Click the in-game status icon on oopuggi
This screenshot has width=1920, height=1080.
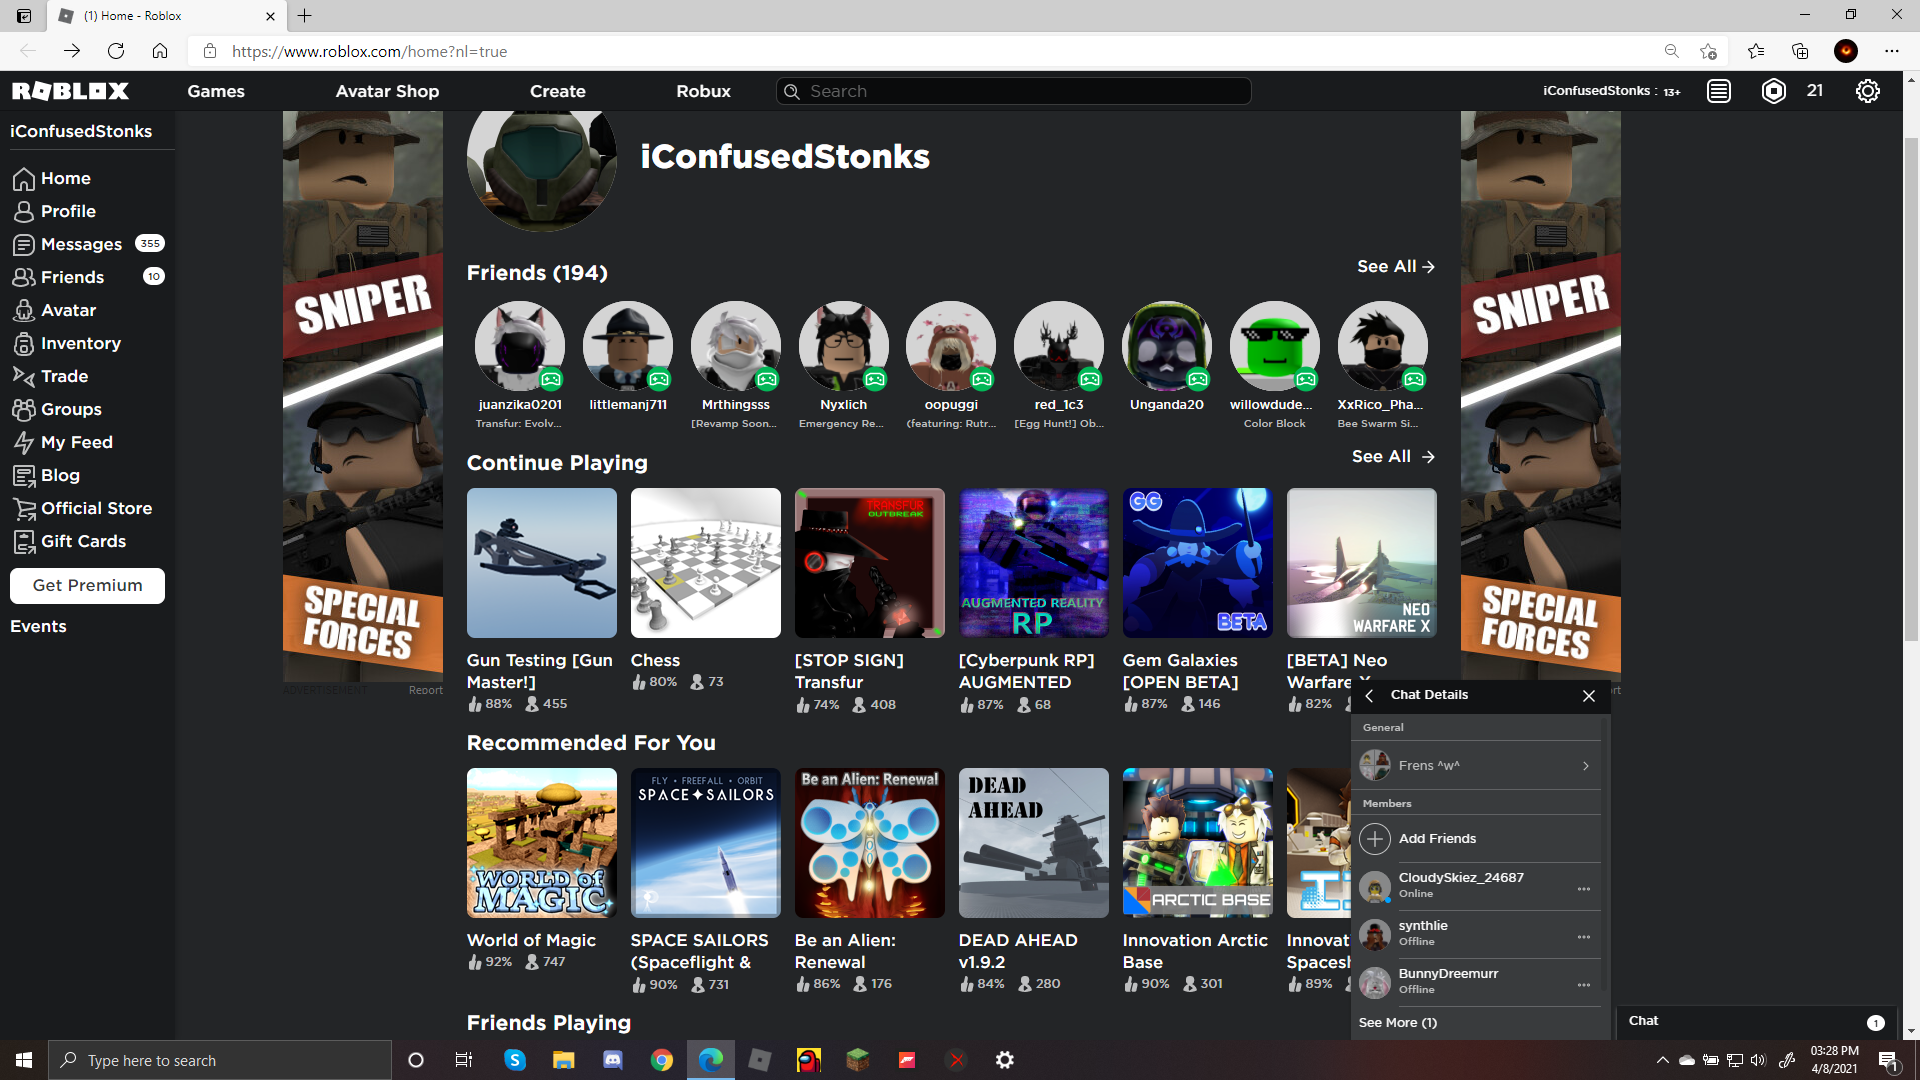(982, 379)
